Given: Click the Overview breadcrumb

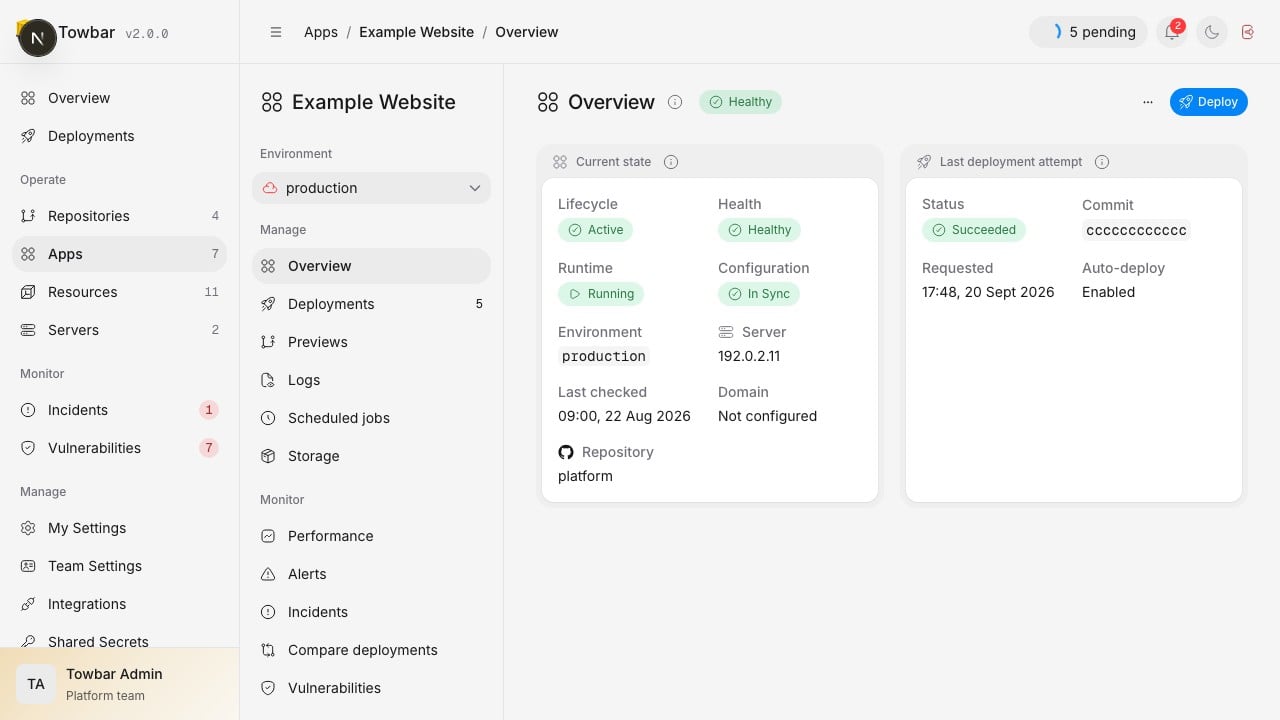Looking at the screenshot, I should tap(527, 32).
